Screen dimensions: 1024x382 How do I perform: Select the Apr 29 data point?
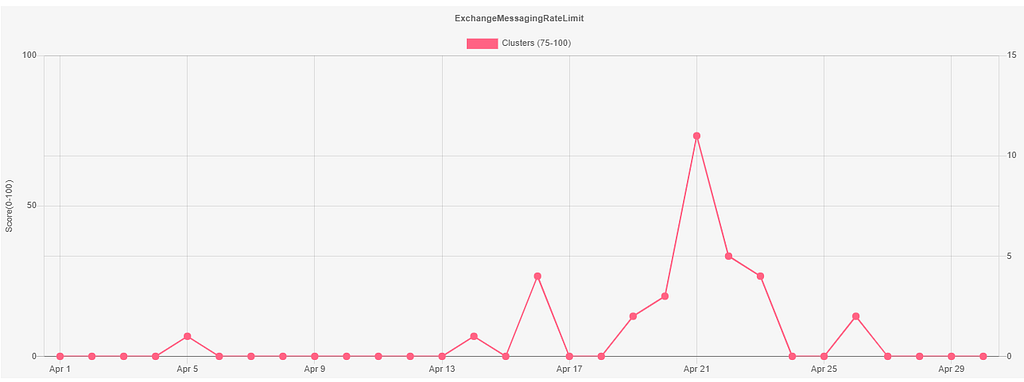[x=951, y=357]
